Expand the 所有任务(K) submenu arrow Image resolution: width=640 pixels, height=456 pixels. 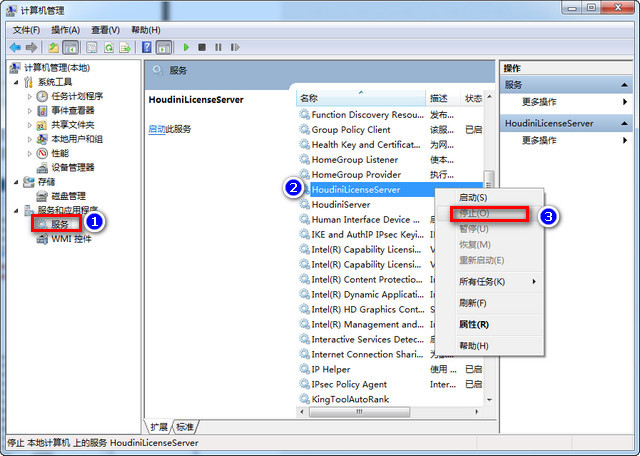click(x=534, y=282)
